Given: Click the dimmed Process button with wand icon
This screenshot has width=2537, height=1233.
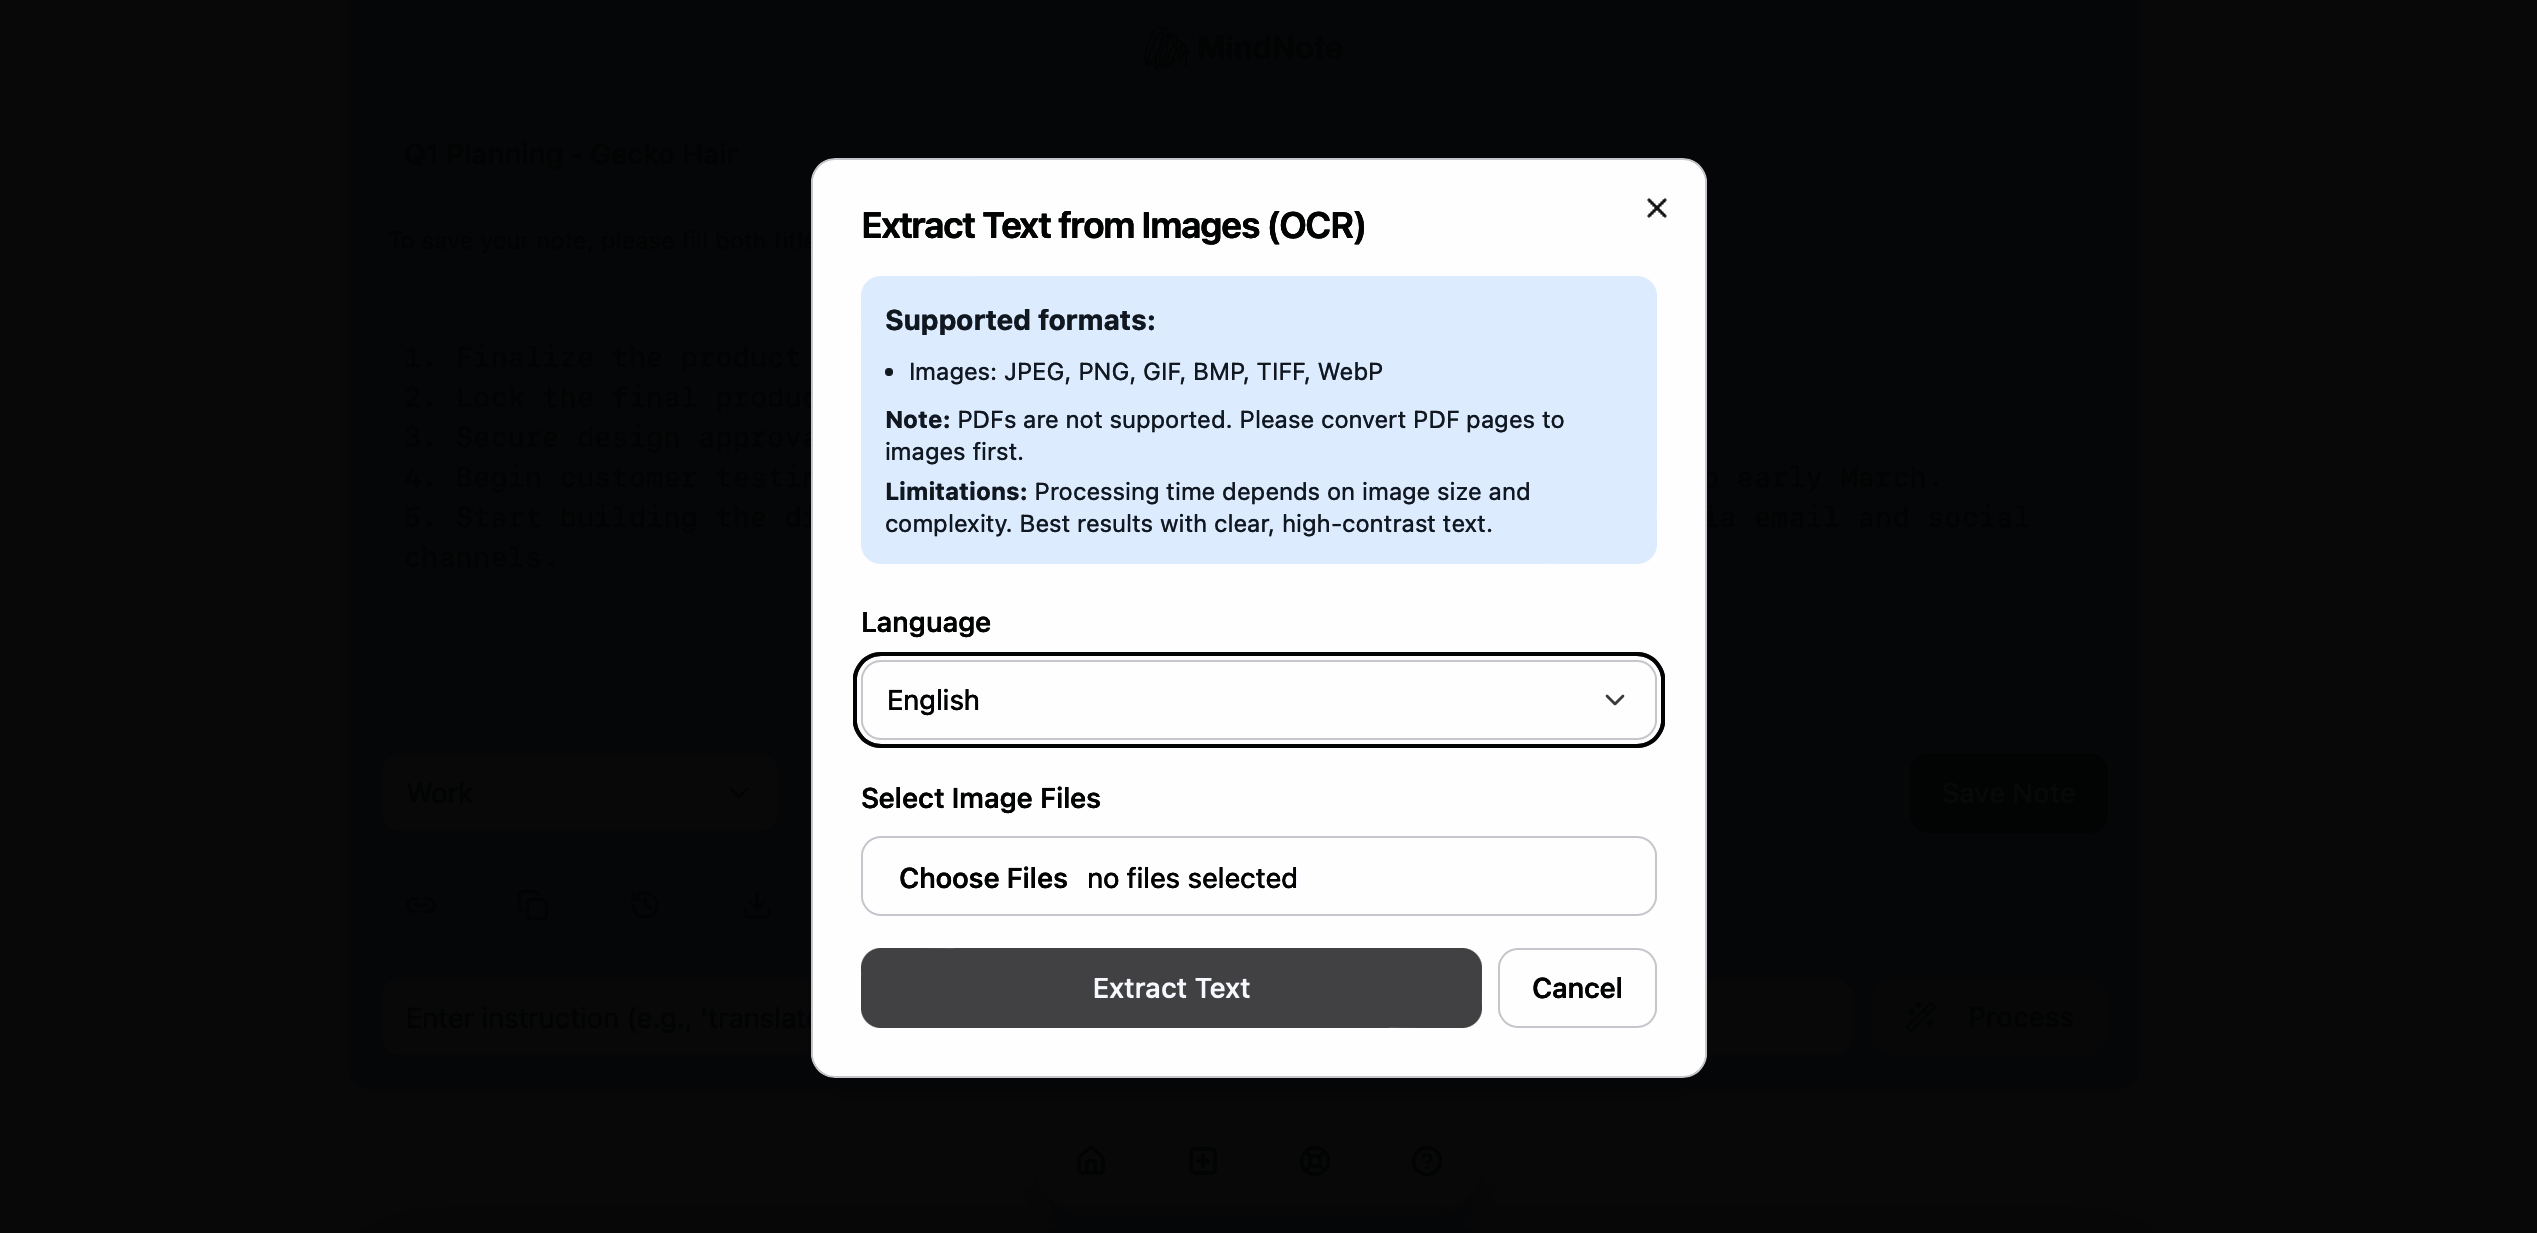Looking at the screenshot, I should pyautogui.click(x=1990, y=1018).
